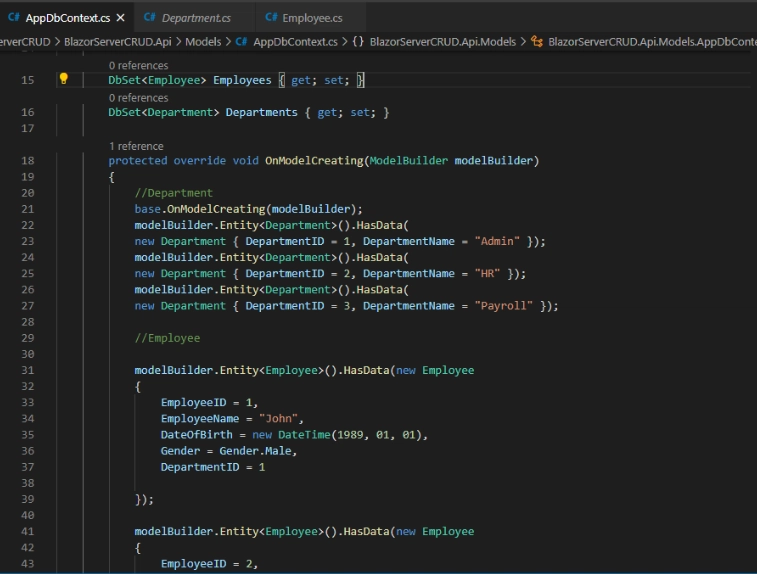
Task: Click the C# file icon on the Department.cs tab
Action: [x=150, y=18]
